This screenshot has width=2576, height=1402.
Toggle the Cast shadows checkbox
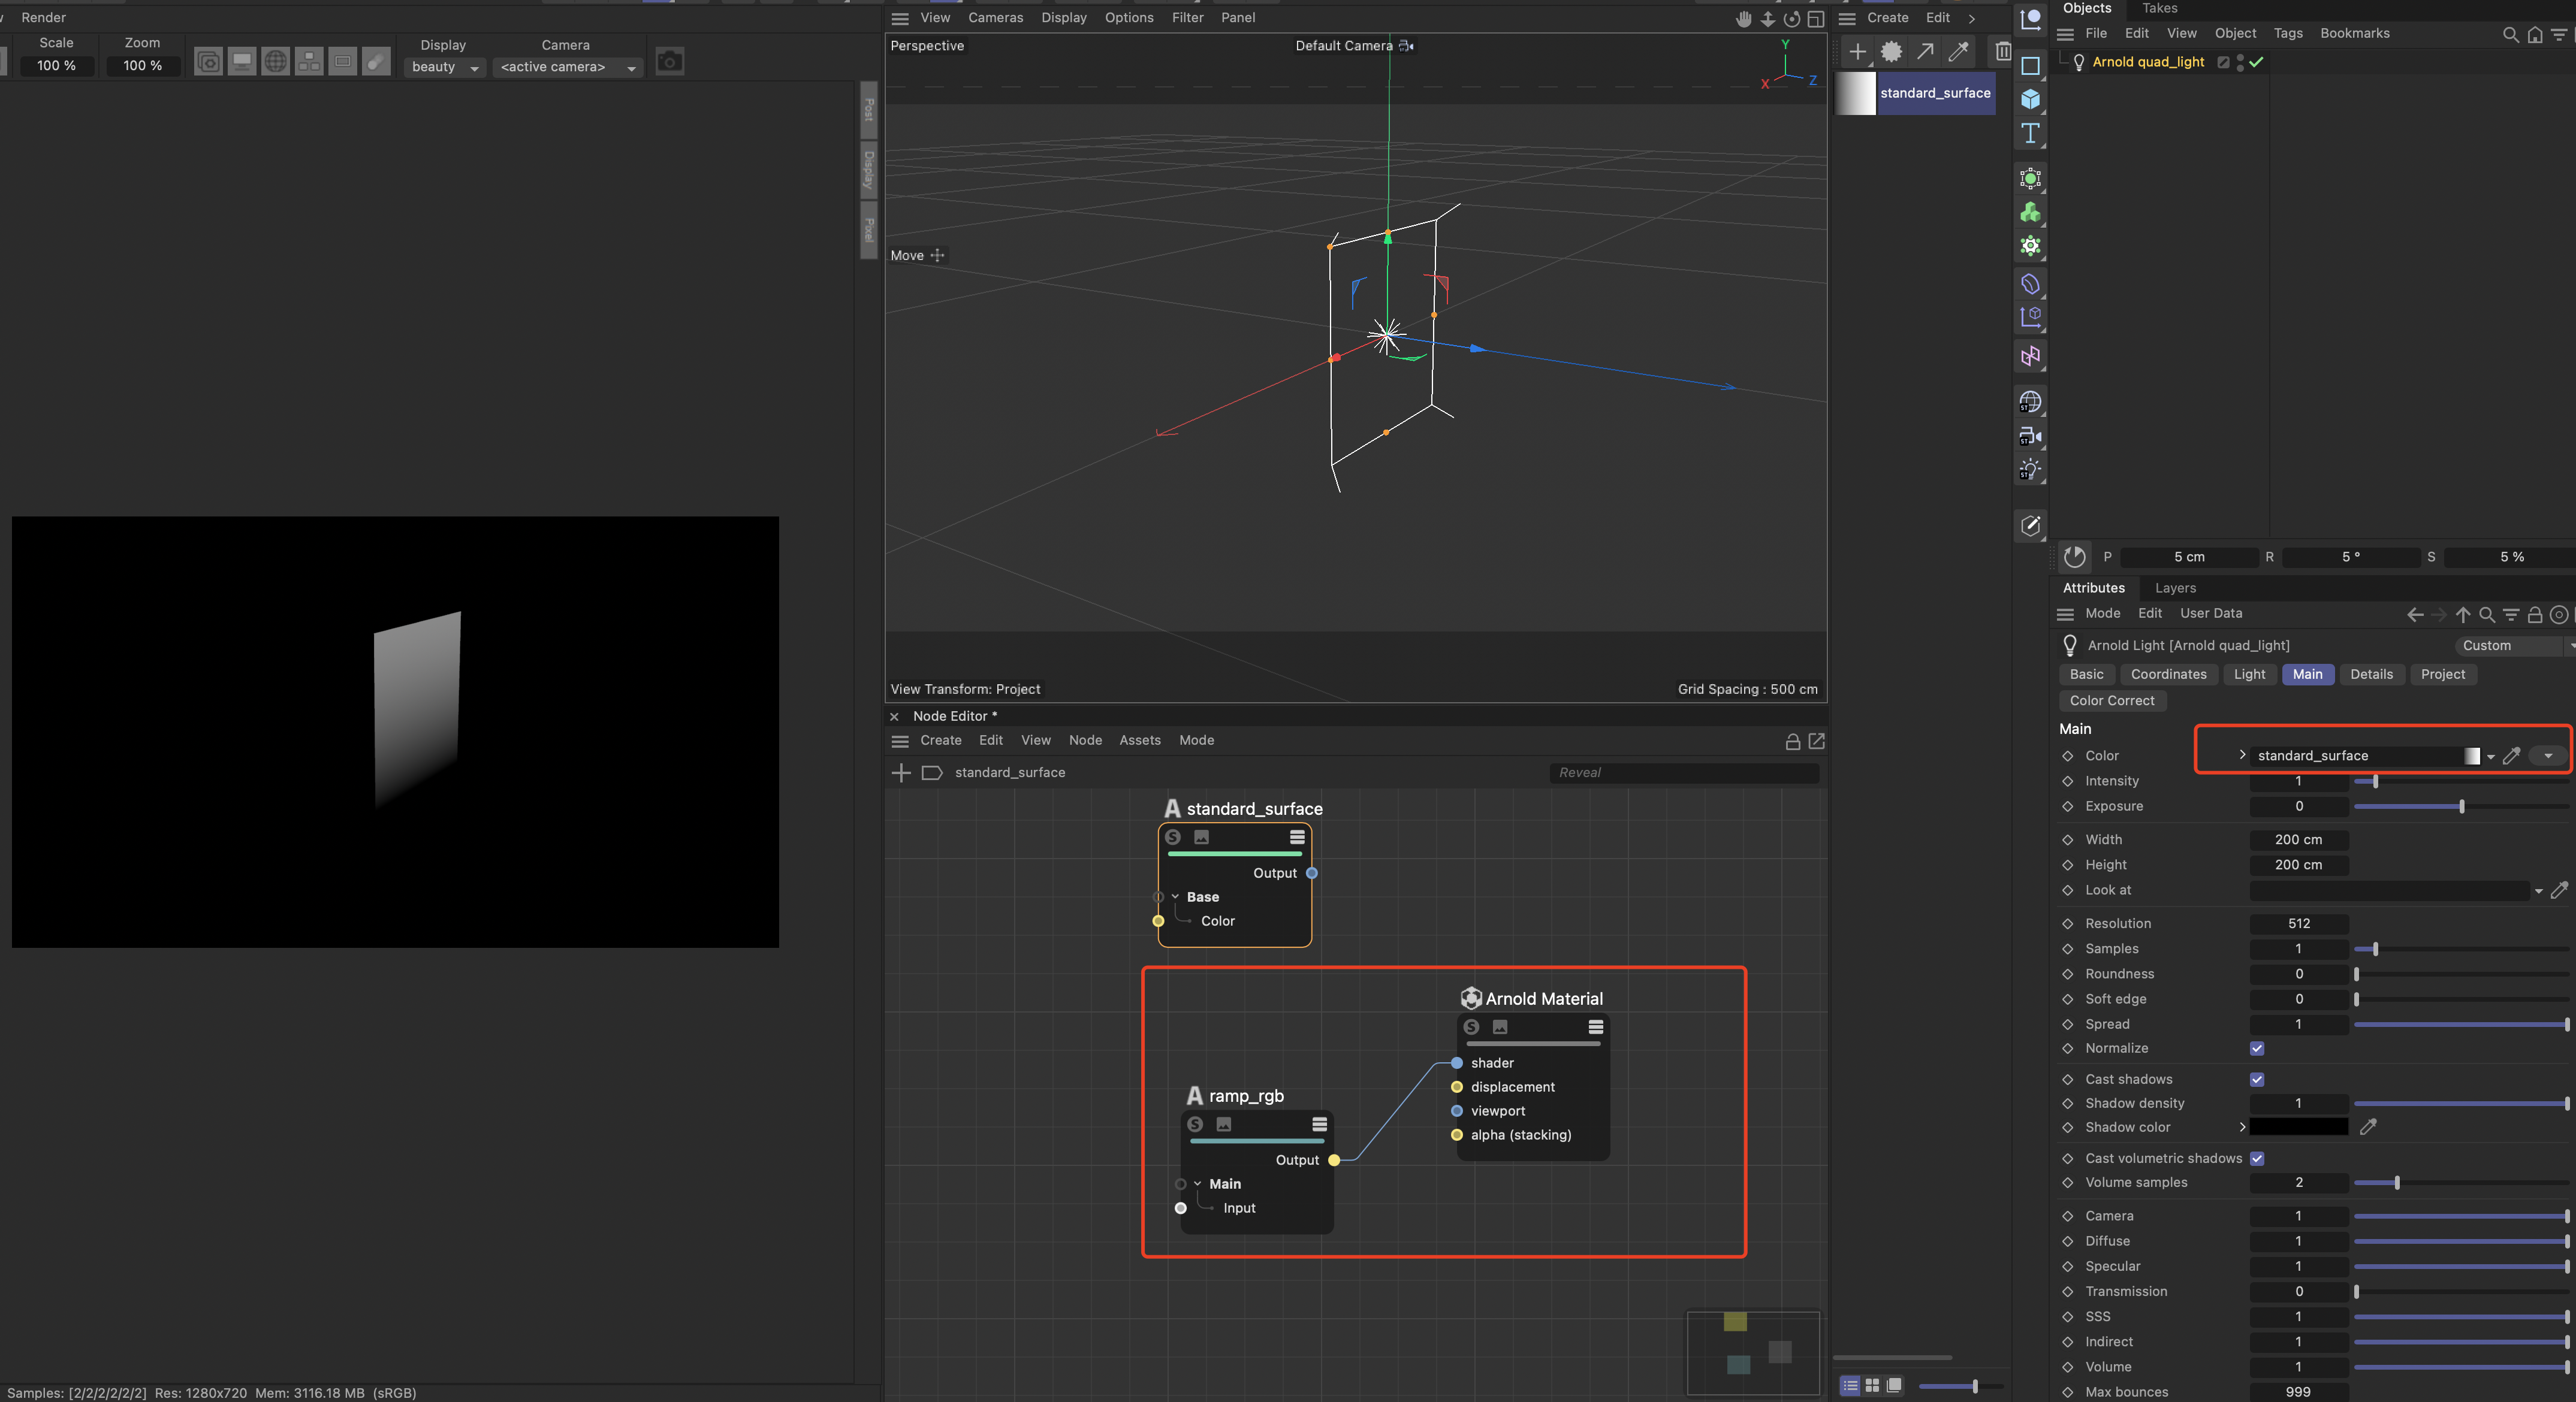[2256, 1079]
